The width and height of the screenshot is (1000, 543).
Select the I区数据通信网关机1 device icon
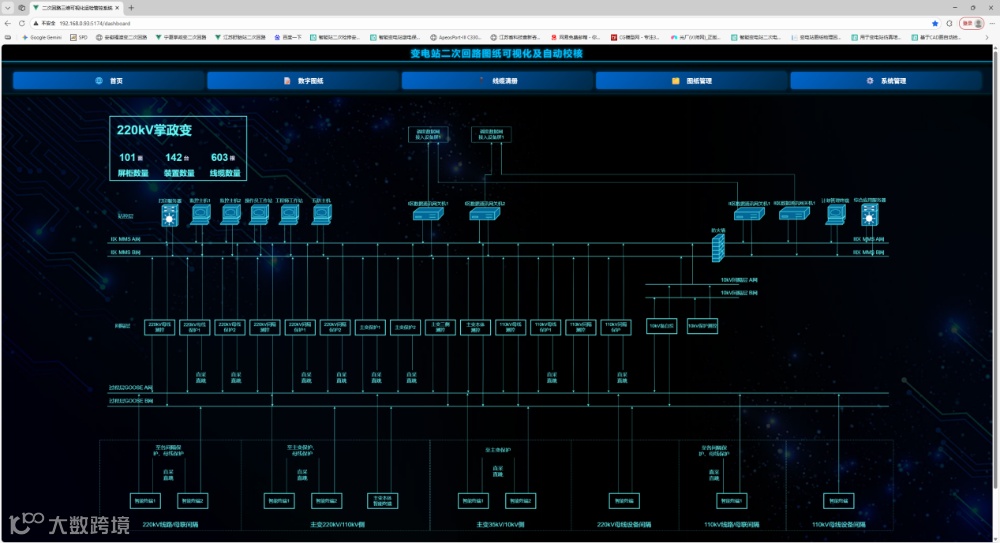point(428,214)
